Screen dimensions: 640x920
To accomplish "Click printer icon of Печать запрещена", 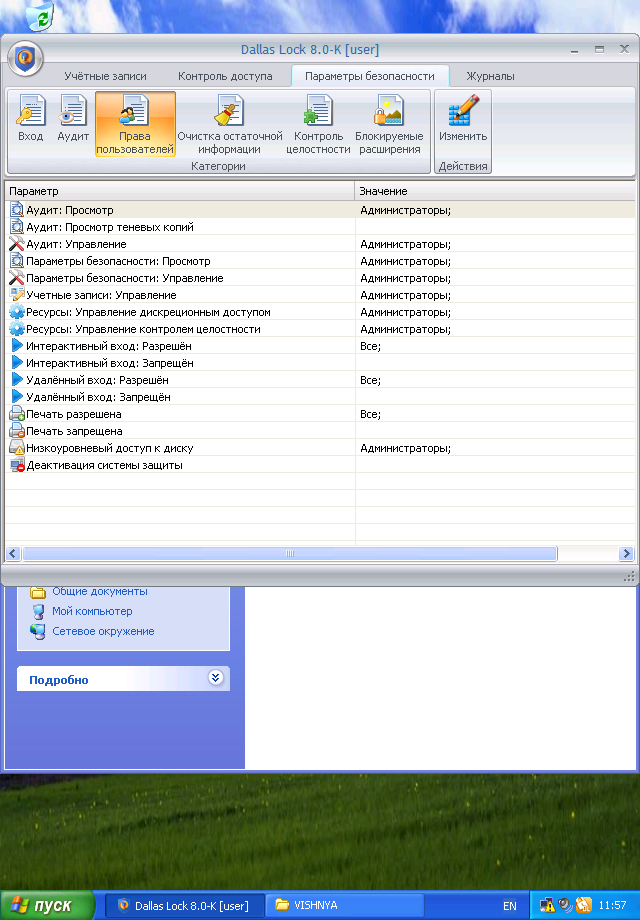I will coord(17,431).
